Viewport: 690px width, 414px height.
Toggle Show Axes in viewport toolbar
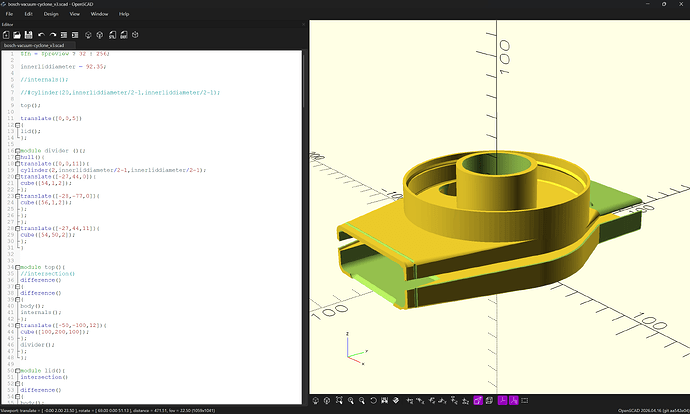[x=502, y=400]
